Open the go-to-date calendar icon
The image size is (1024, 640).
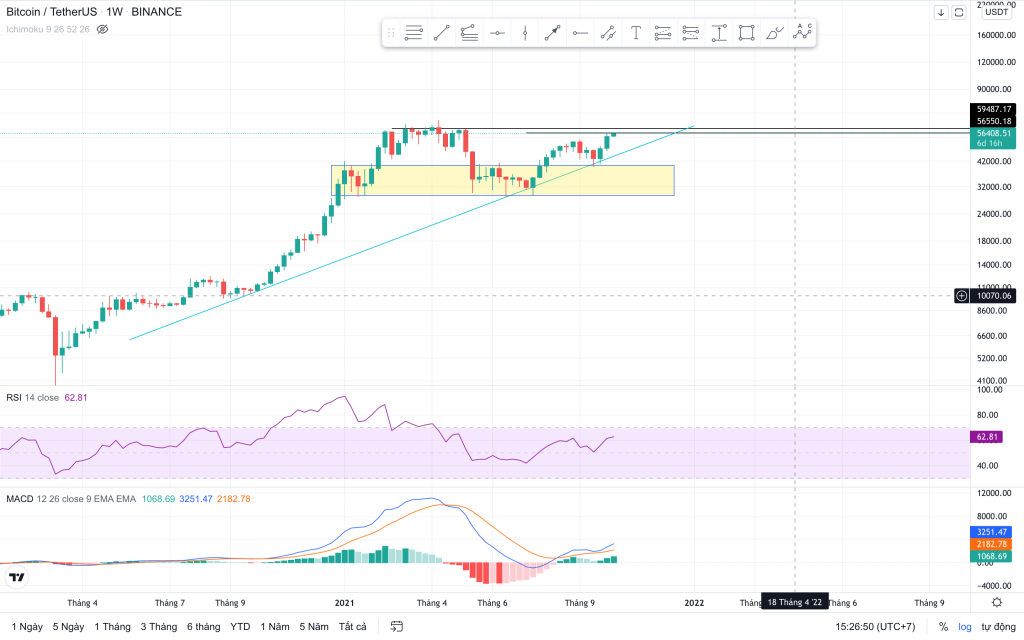(x=397, y=627)
